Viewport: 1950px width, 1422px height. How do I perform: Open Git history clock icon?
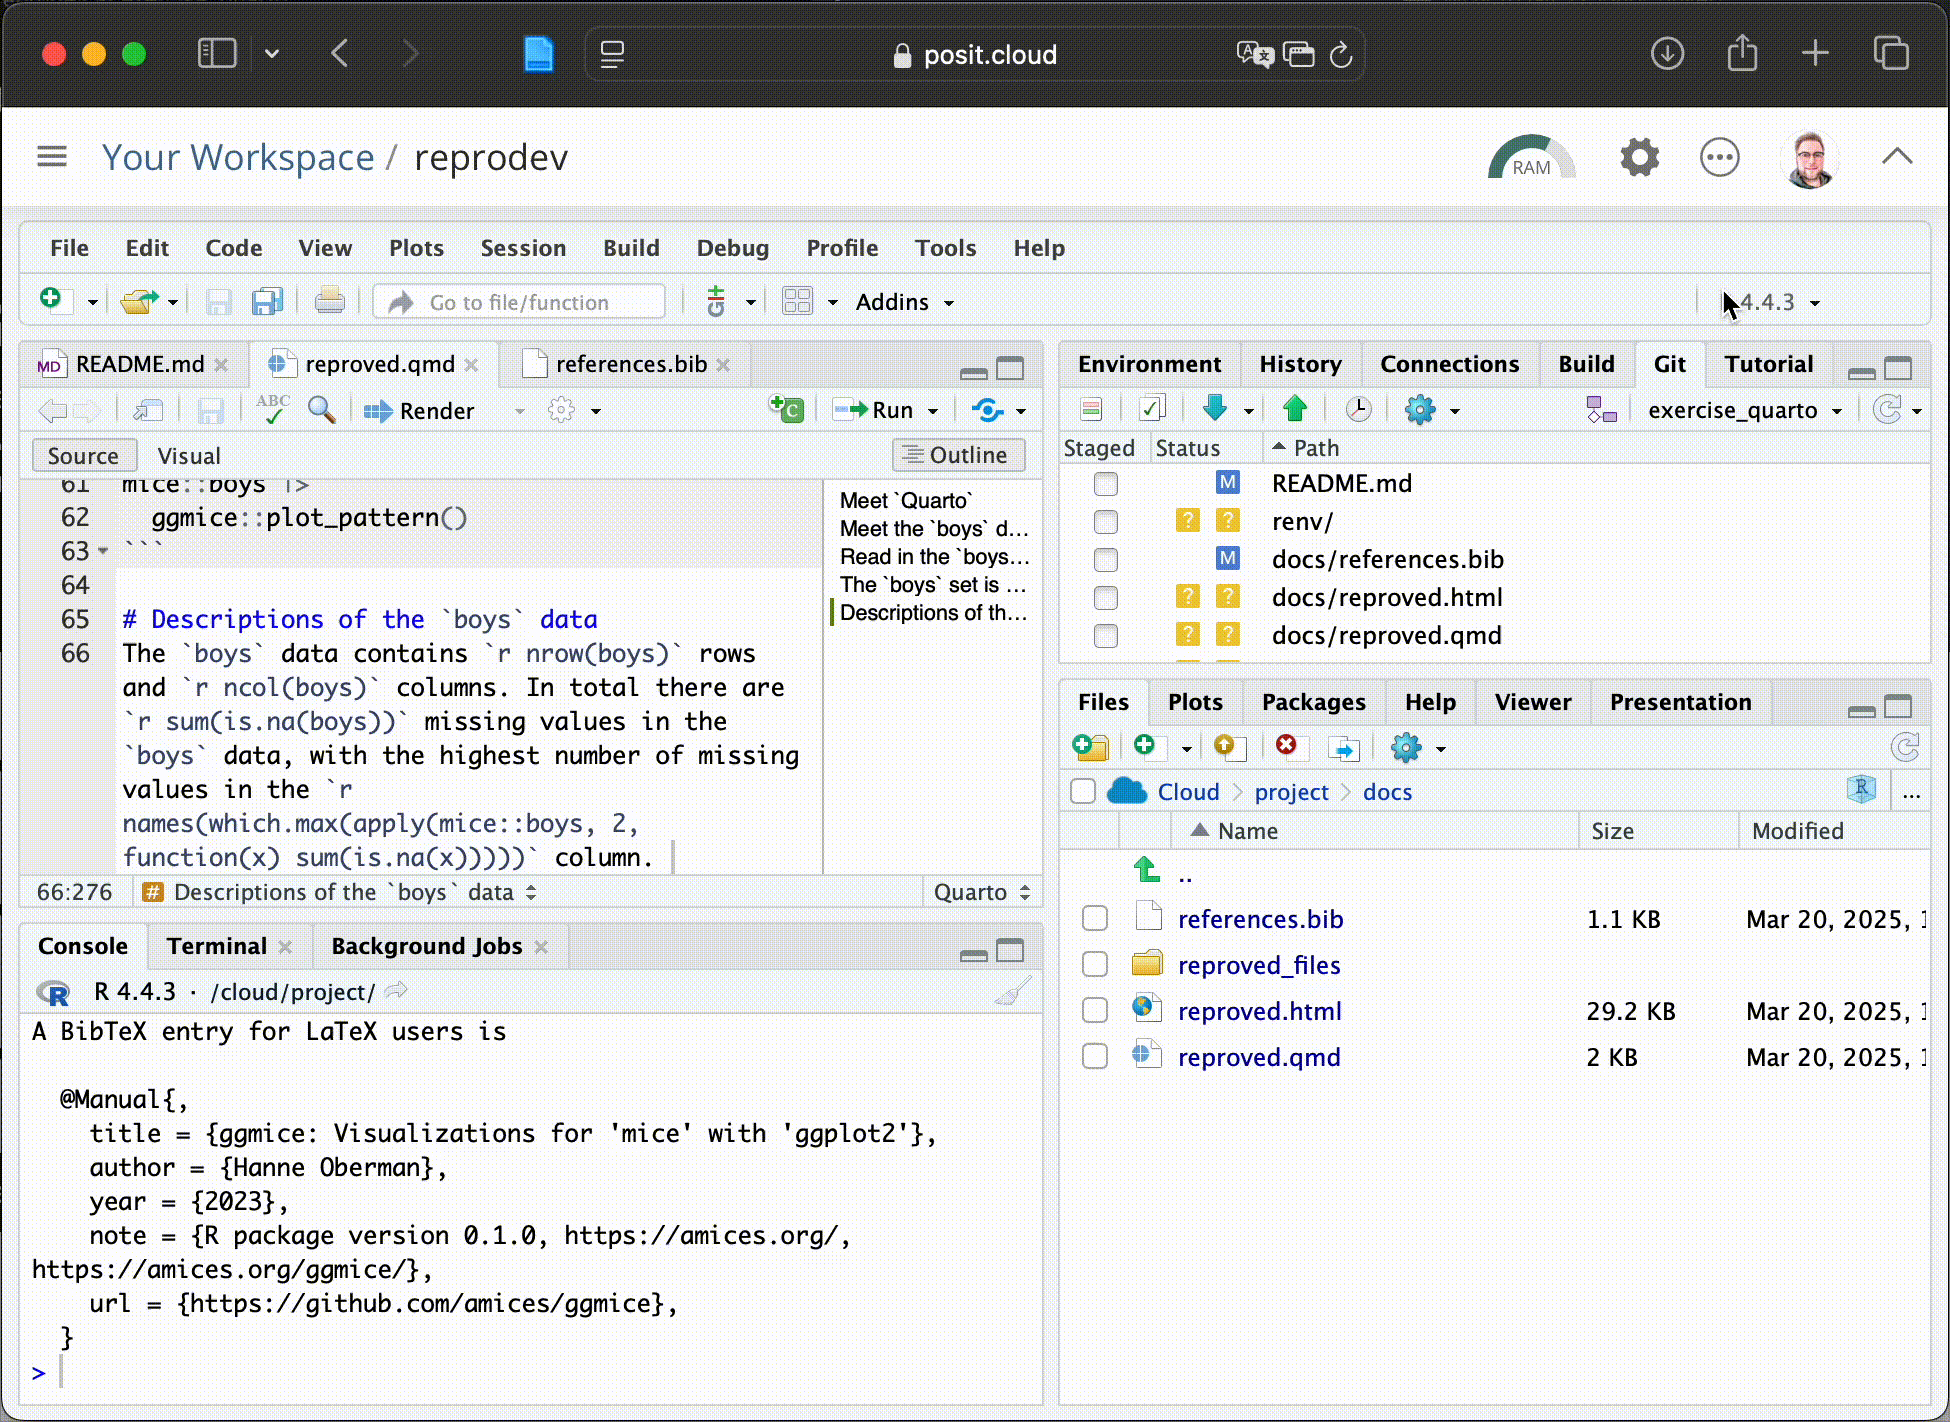click(1358, 409)
